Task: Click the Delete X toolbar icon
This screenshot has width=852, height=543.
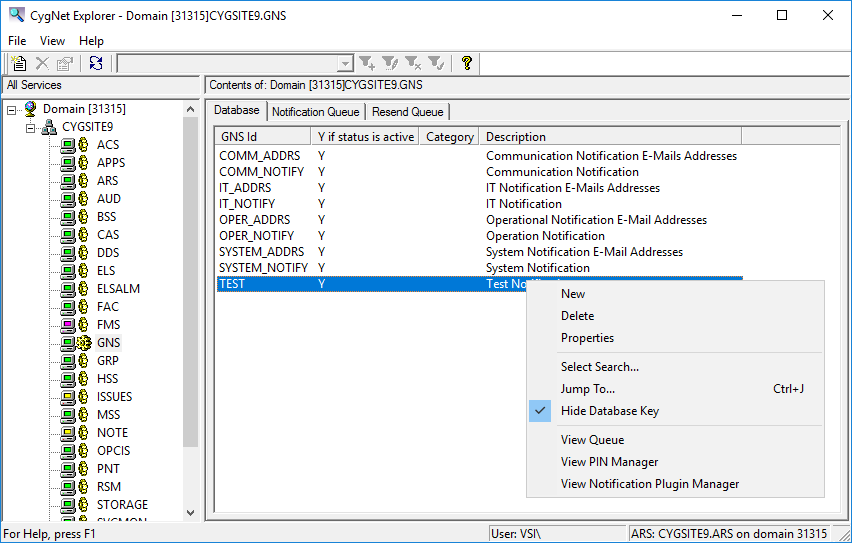Action: pyautogui.click(x=42, y=63)
